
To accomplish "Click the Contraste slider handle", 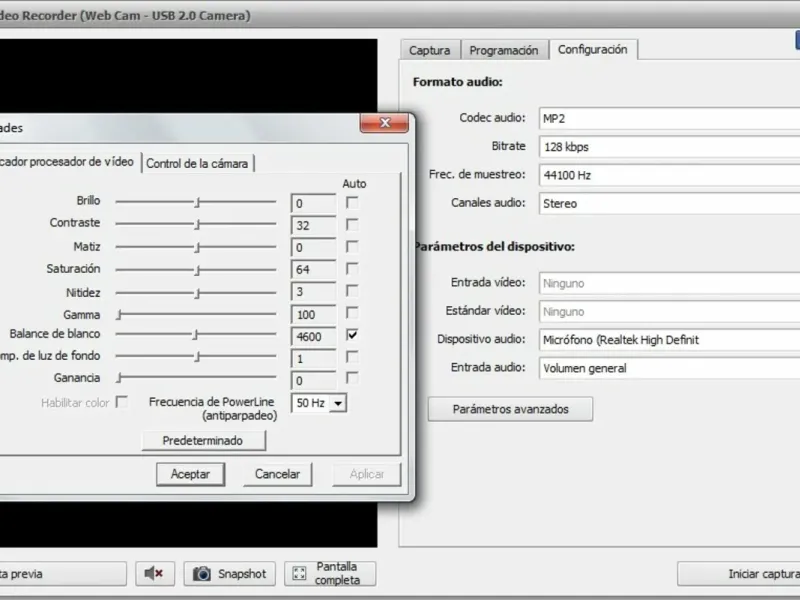I will point(197,224).
